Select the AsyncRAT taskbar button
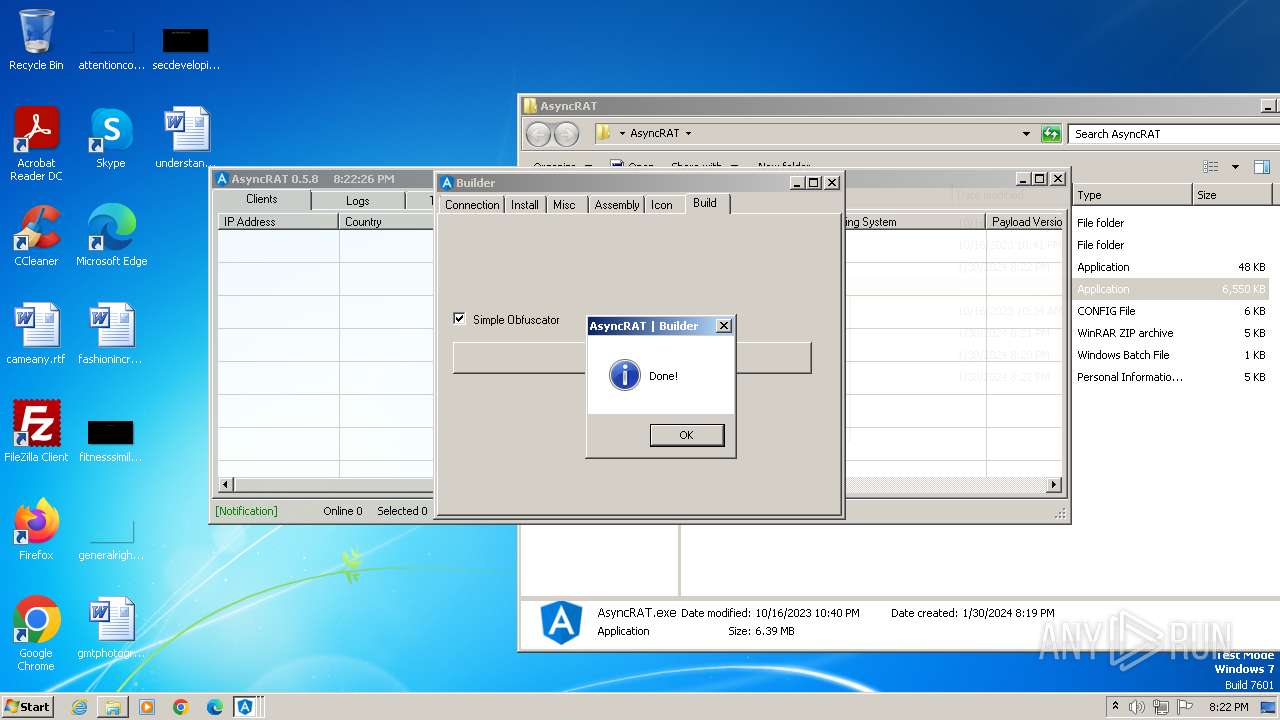 245,707
